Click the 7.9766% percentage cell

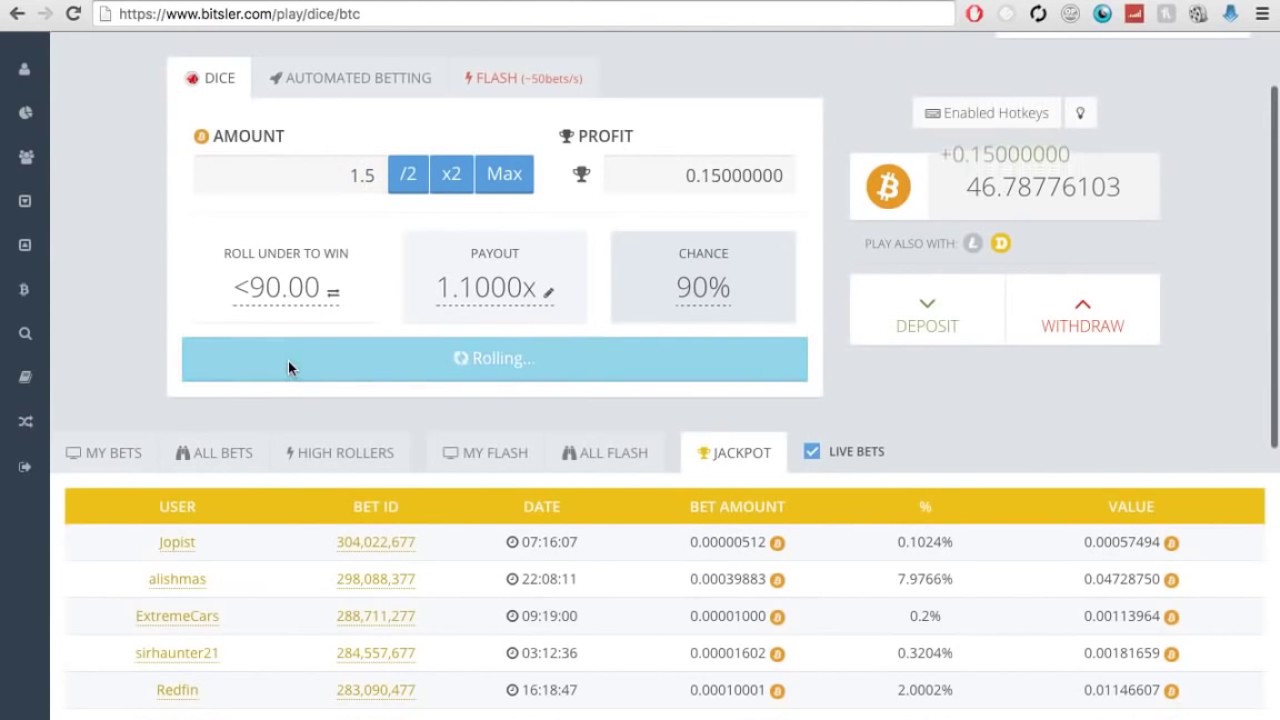[925, 579]
